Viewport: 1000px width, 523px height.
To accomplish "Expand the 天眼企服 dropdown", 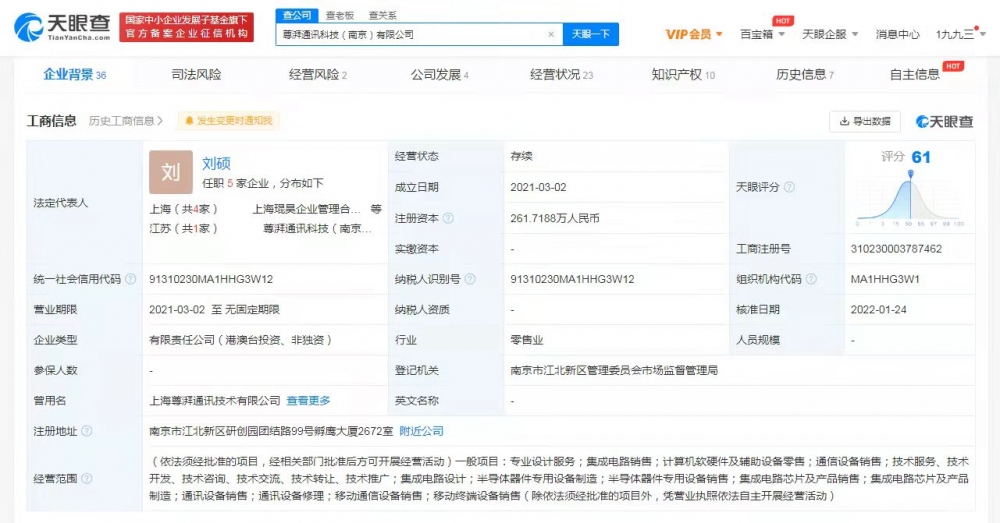I will click(x=830, y=34).
